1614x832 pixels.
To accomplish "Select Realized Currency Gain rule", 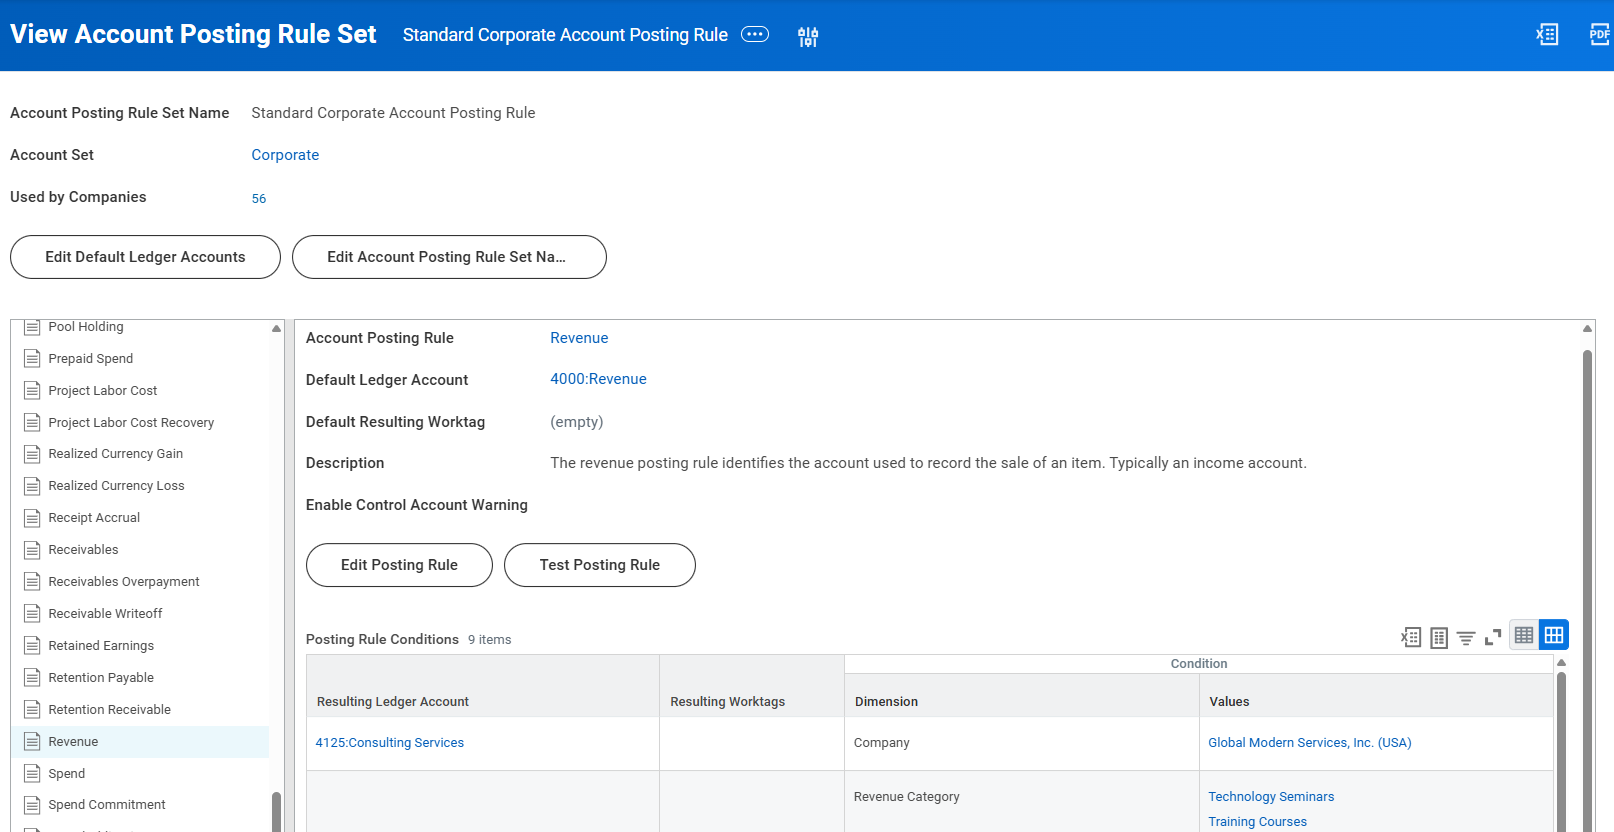I will tap(116, 454).
